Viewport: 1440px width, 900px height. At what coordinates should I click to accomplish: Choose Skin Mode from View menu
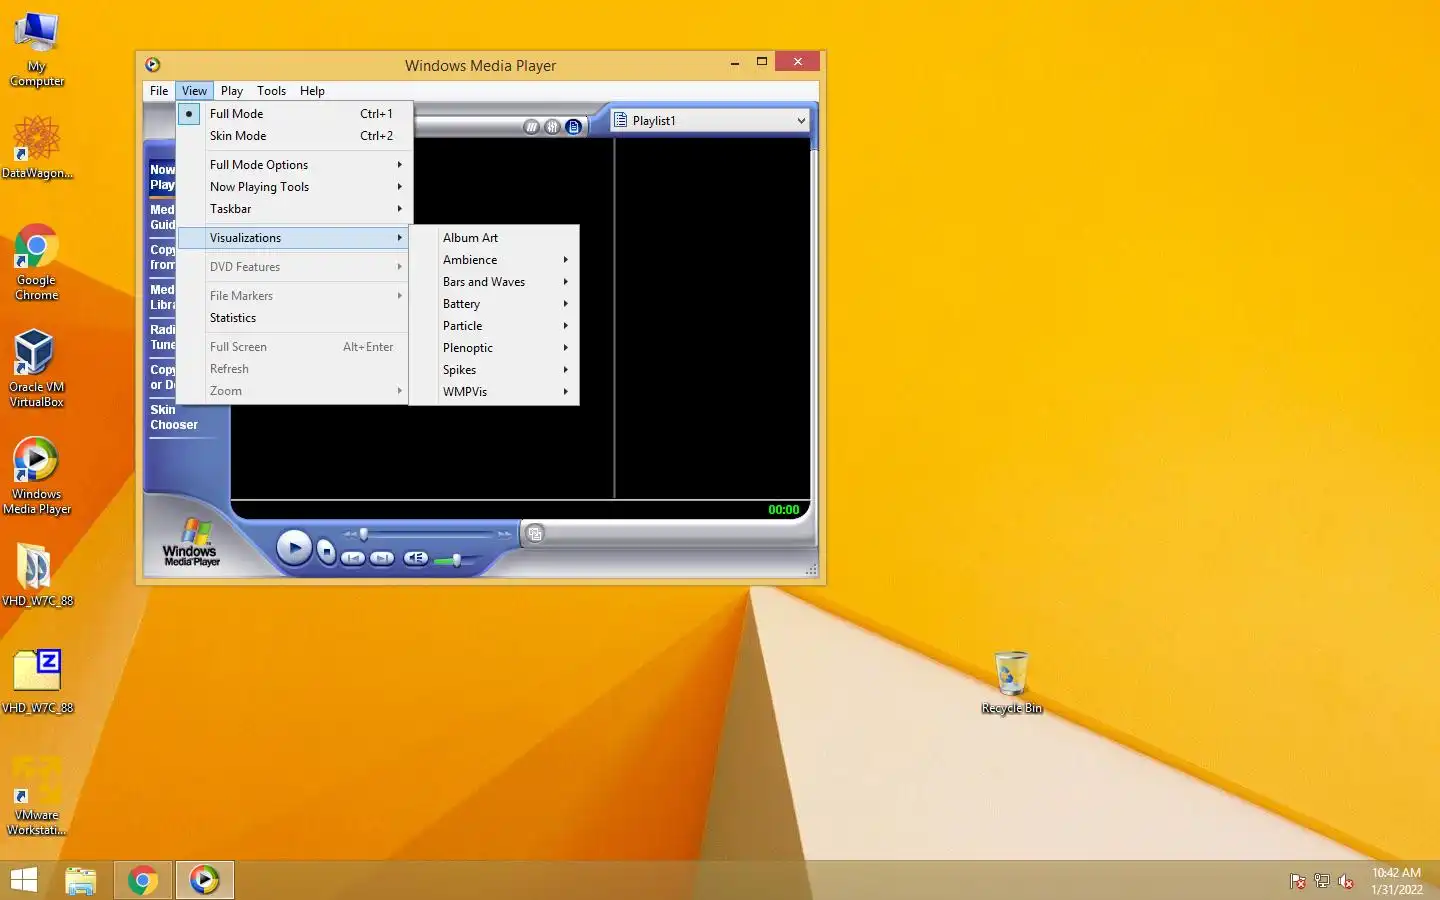[x=294, y=136]
